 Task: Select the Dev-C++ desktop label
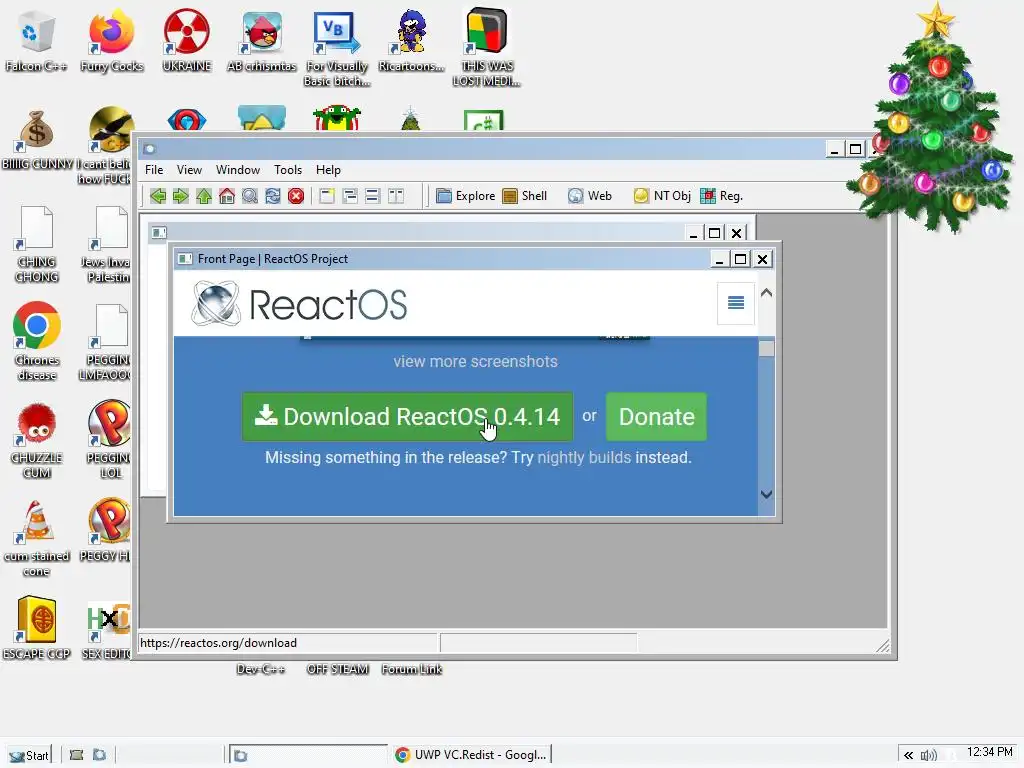click(x=261, y=669)
